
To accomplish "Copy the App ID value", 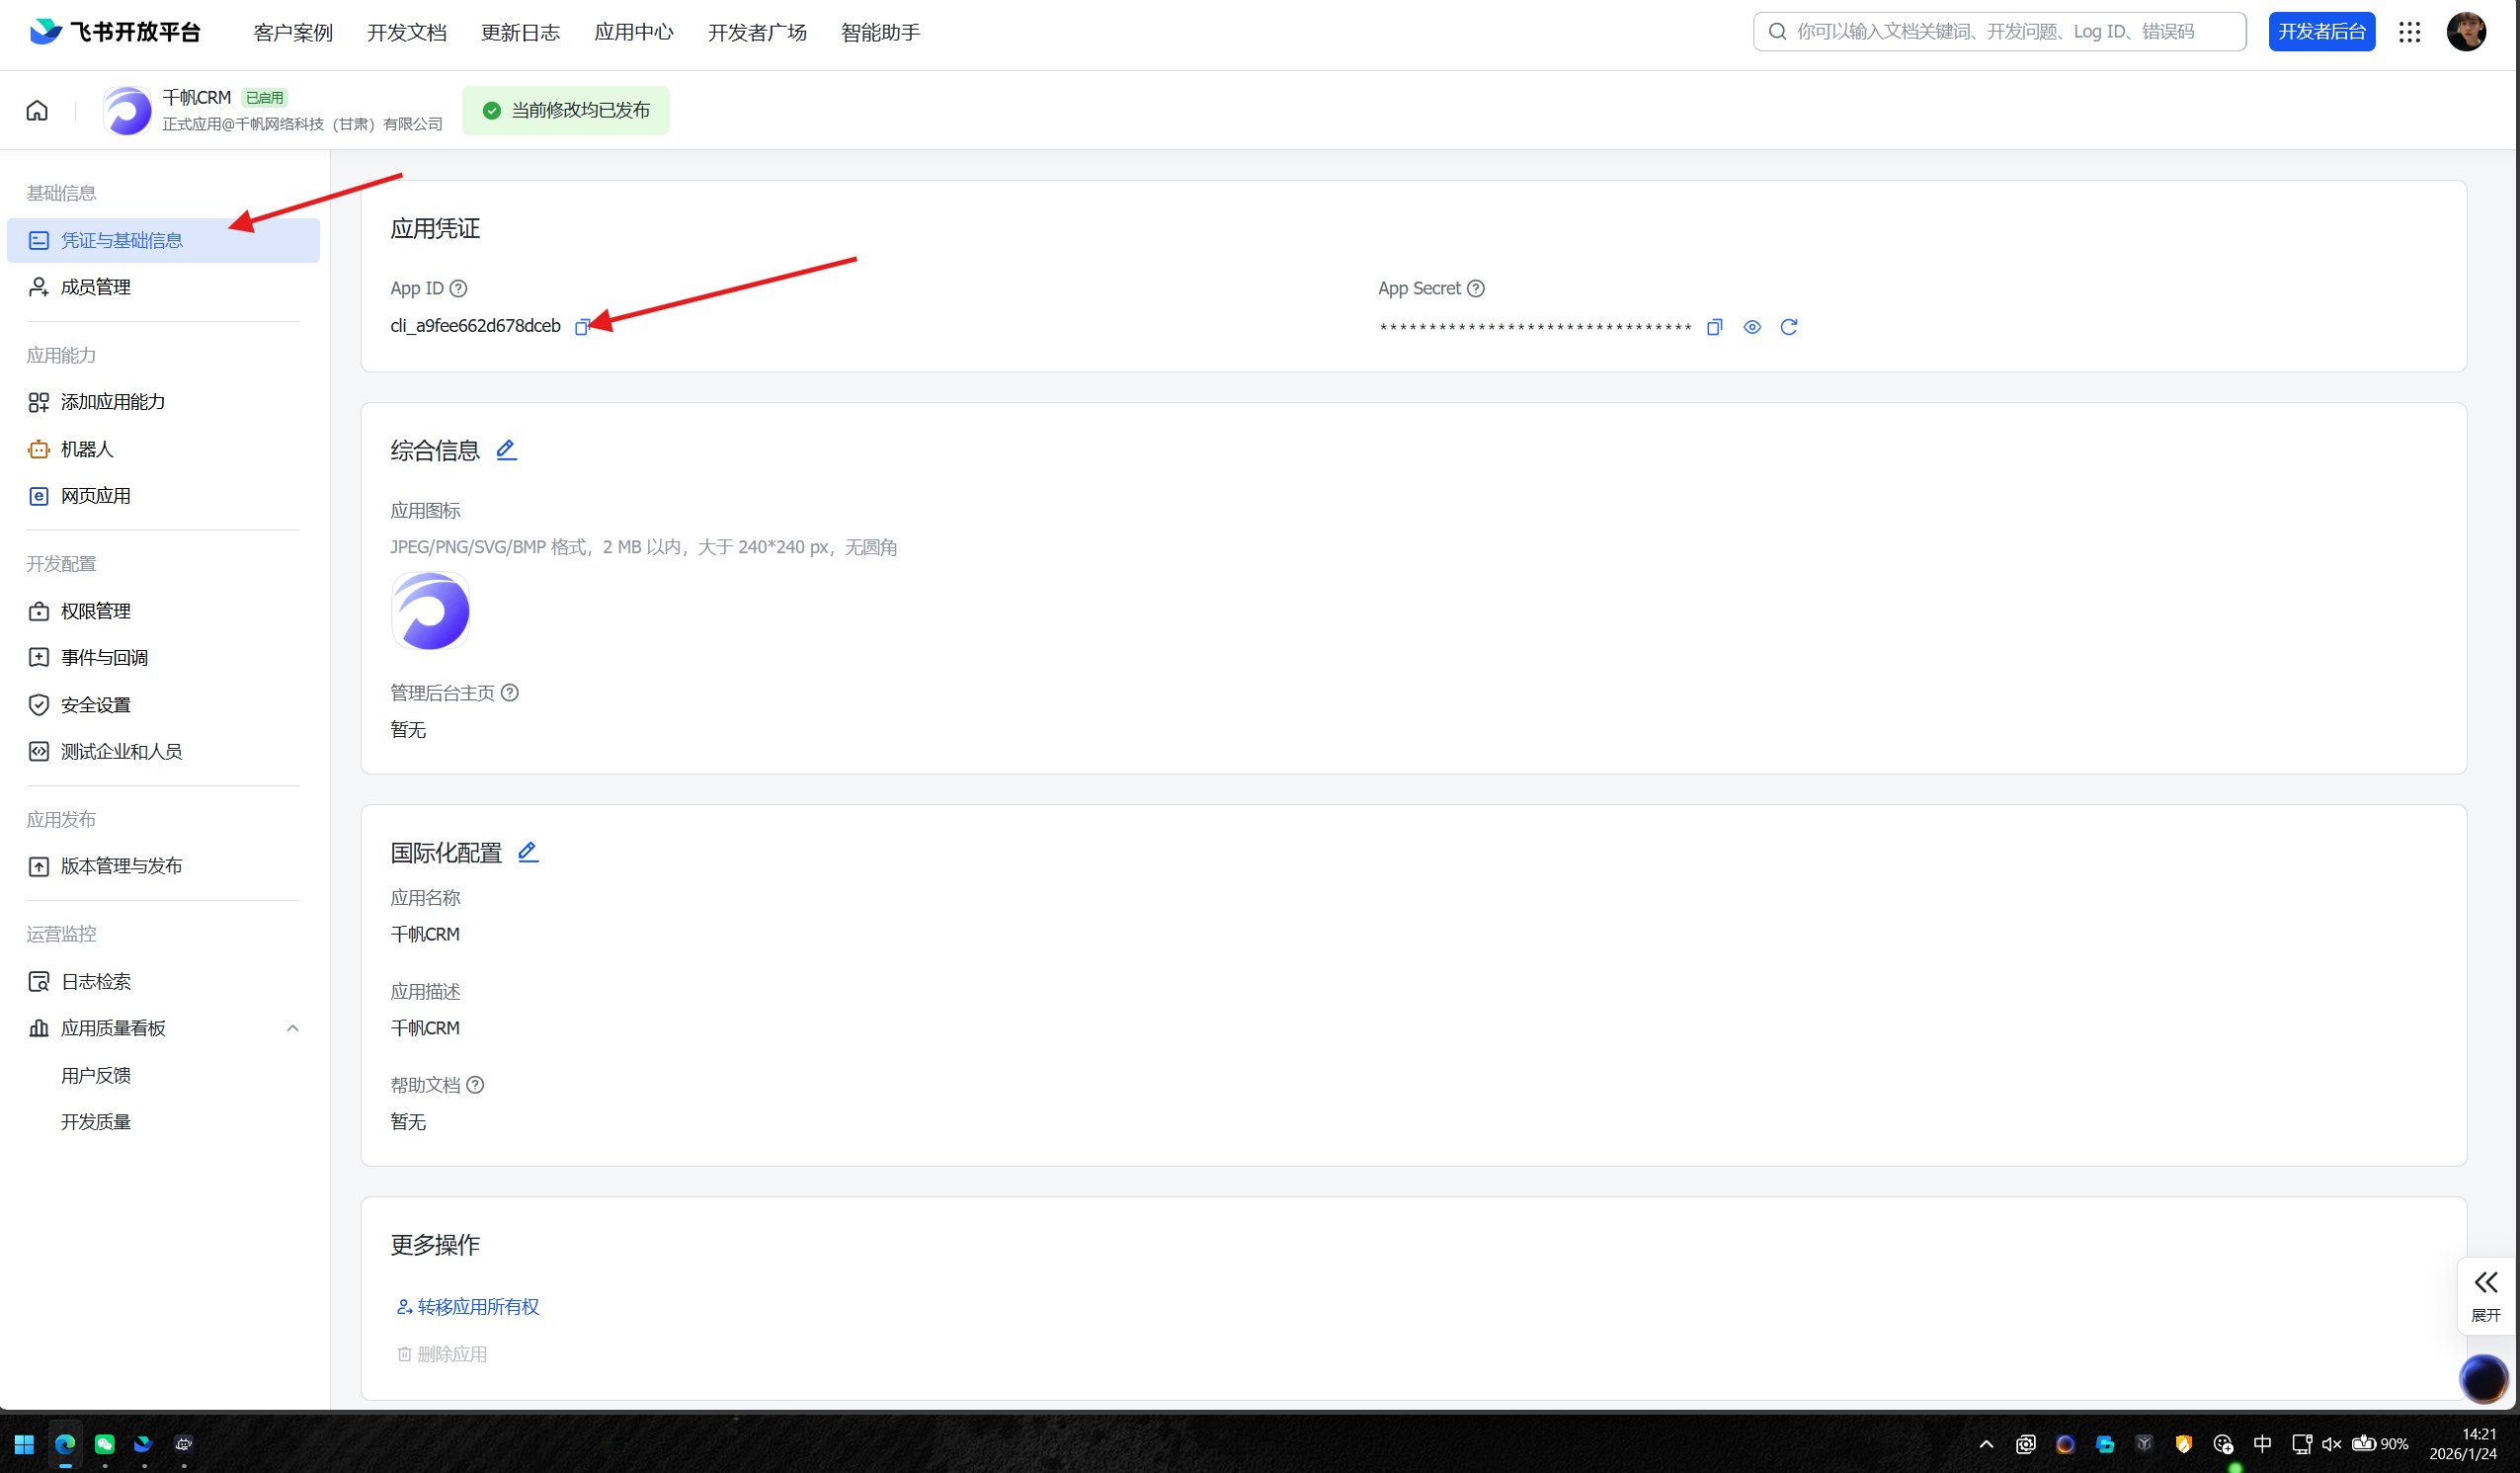I will click(581, 327).
